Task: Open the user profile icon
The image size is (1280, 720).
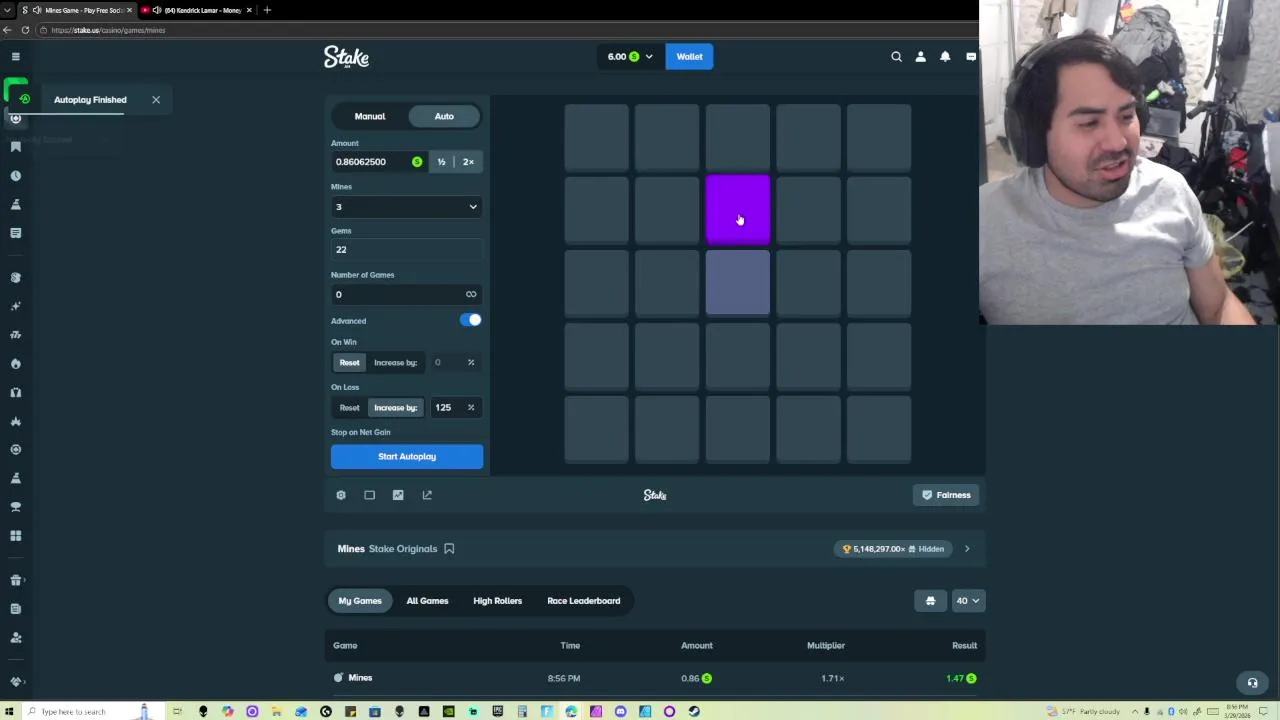Action: coord(920,57)
